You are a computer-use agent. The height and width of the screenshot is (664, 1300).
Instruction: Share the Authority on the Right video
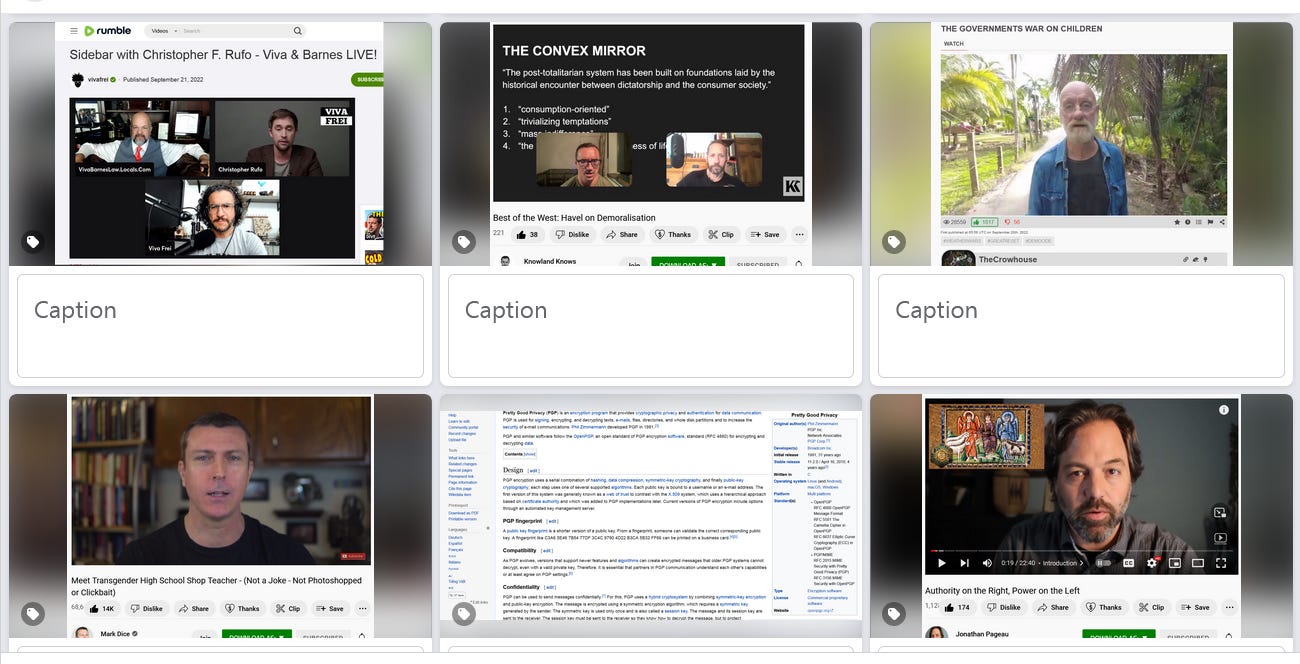pyautogui.click(x=1052, y=607)
